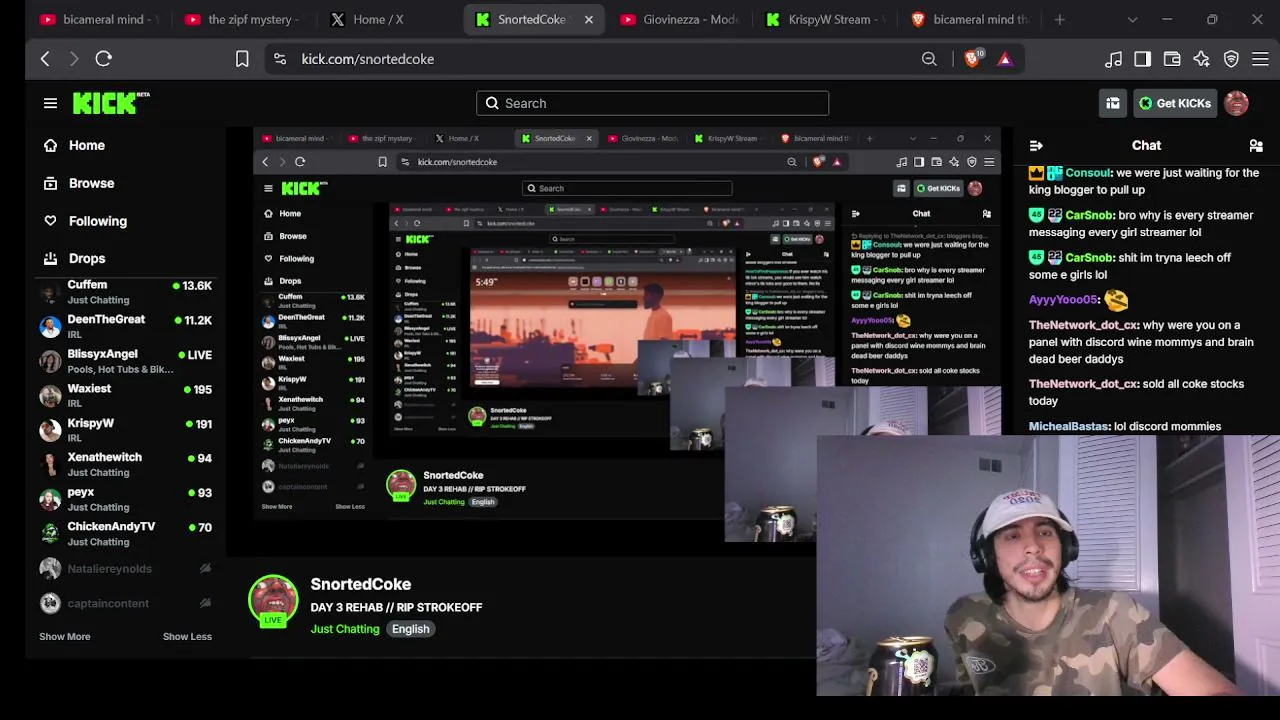Open BlissyxAngel's live channel
The height and width of the screenshot is (720, 1280).
pyautogui.click(x=125, y=361)
